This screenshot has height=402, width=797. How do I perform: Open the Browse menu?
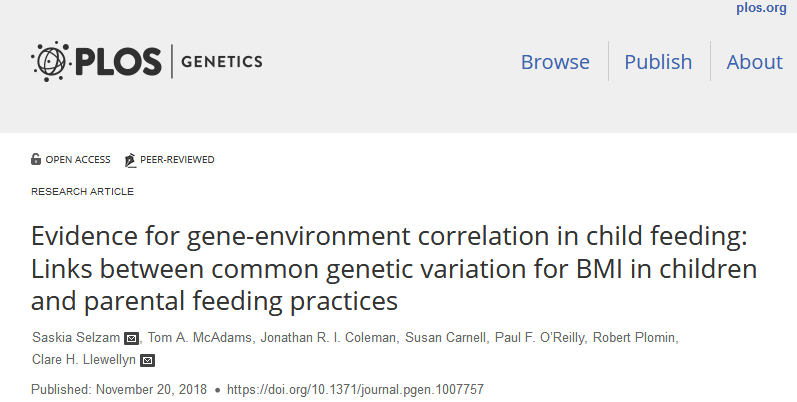[x=555, y=62]
